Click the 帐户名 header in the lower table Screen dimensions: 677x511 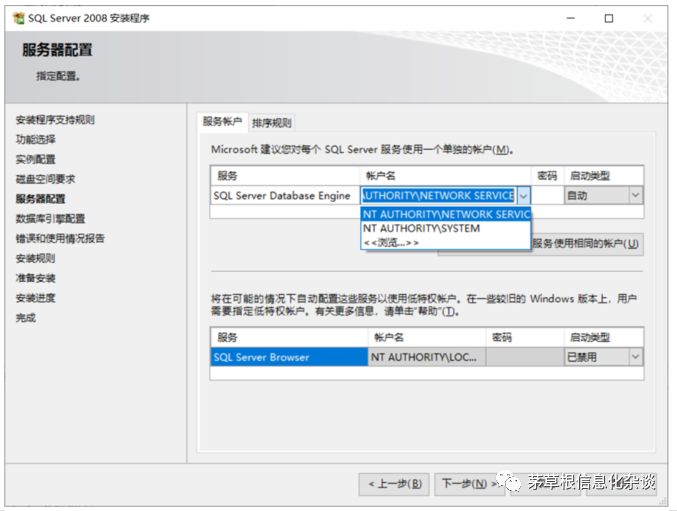click(427, 337)
